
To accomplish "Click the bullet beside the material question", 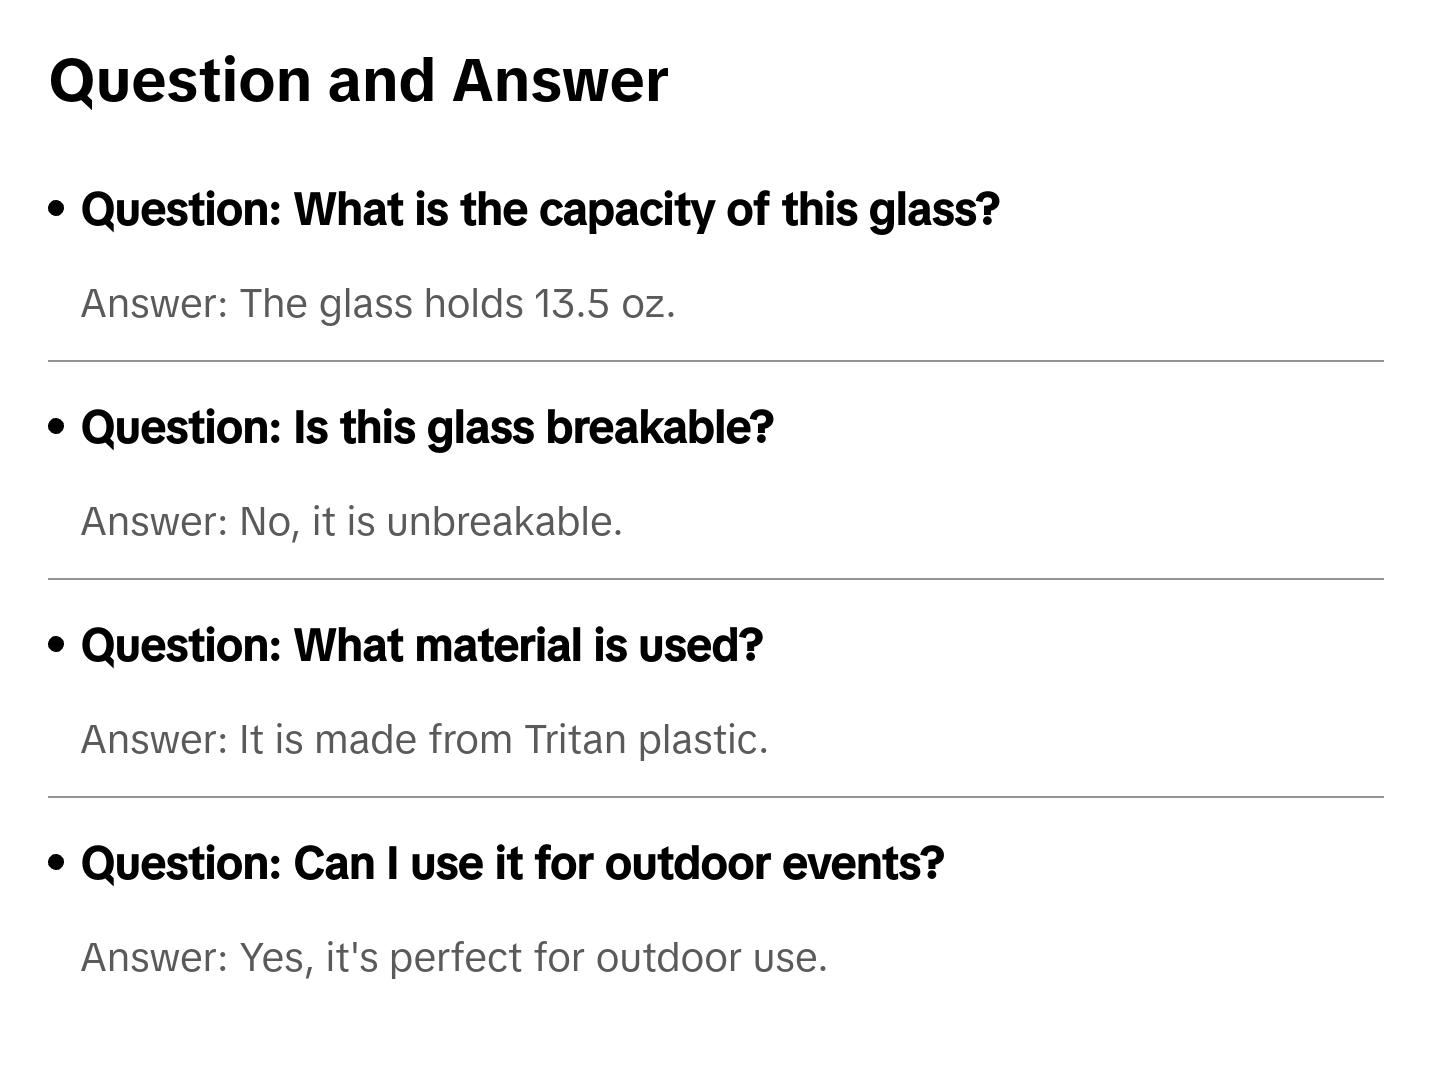I will click(x=57, y=645).
